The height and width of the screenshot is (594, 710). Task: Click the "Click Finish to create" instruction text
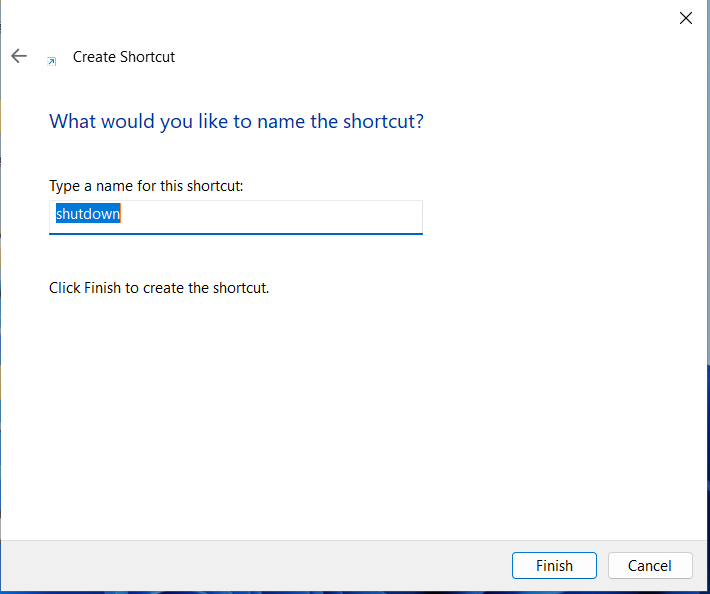159,288
